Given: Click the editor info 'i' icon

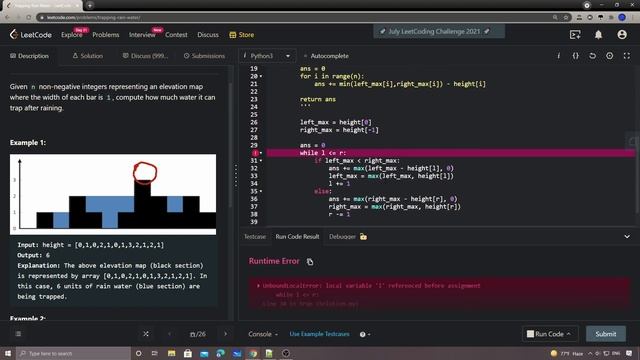Looking at the screenshot, I should click(x=558, y=56).
